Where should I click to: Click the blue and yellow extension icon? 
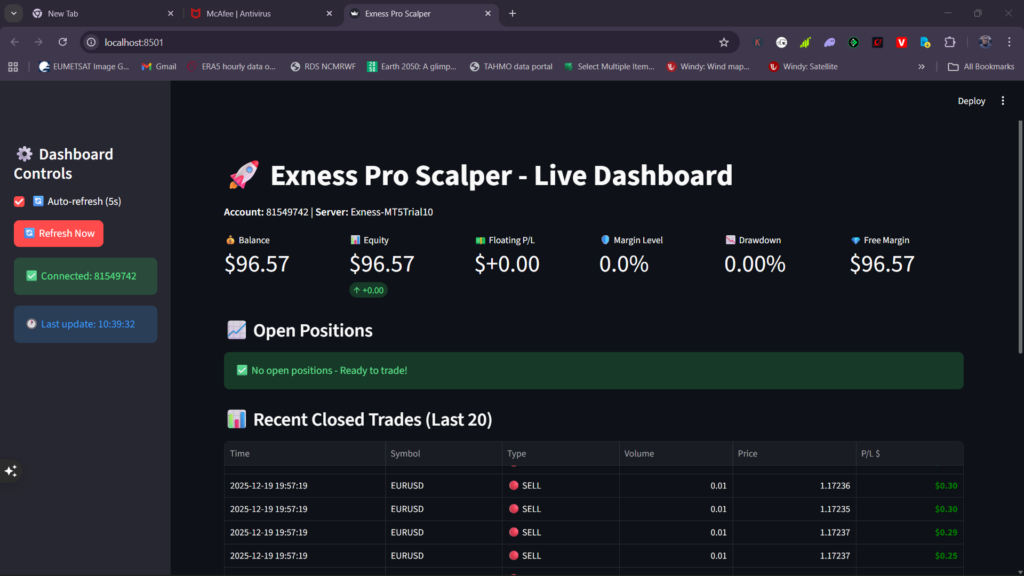pos(925,42)
